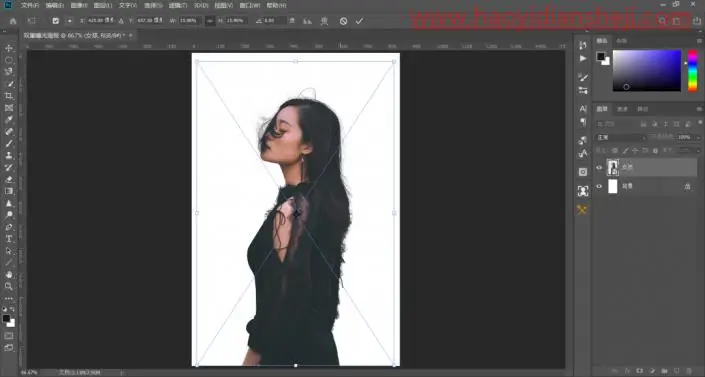Open the History panel icon
Screen dimensions: 705x377
(583, 45)
